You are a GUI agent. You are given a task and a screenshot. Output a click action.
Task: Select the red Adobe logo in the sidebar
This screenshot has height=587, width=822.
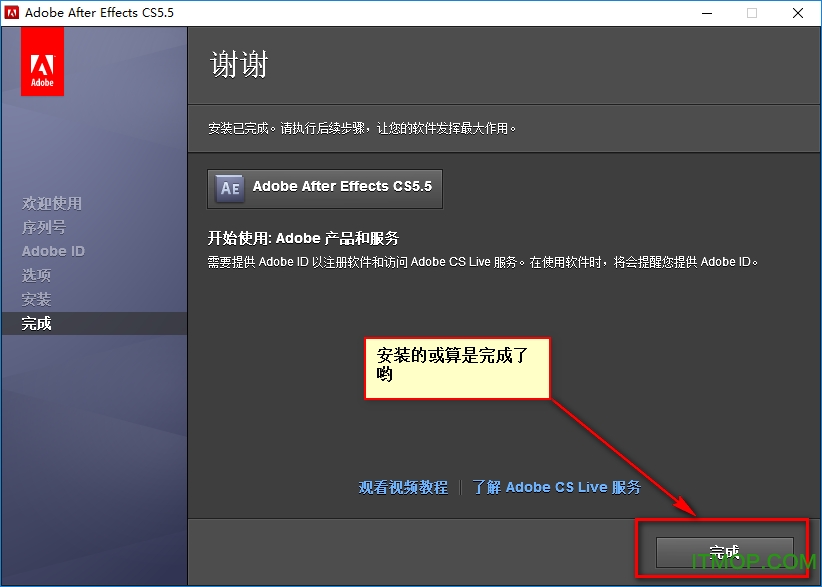42,60
